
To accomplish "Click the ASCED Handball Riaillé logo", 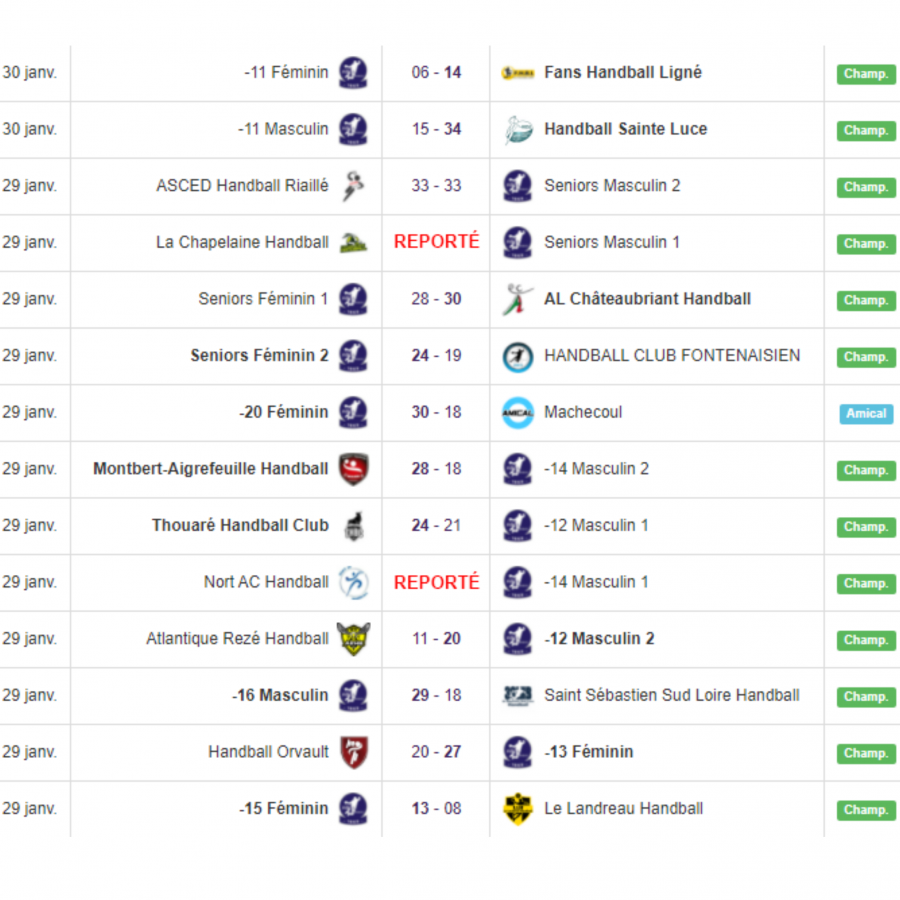I will [x=352, y=186].
